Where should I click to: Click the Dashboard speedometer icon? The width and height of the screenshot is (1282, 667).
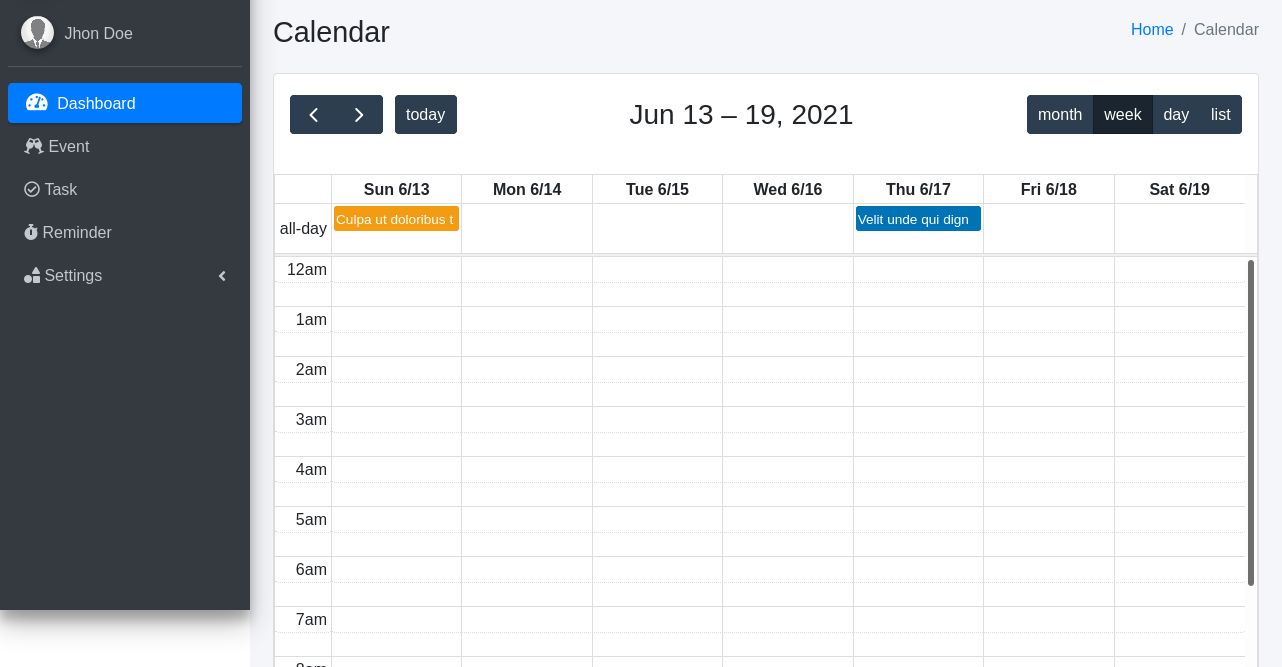37,103
